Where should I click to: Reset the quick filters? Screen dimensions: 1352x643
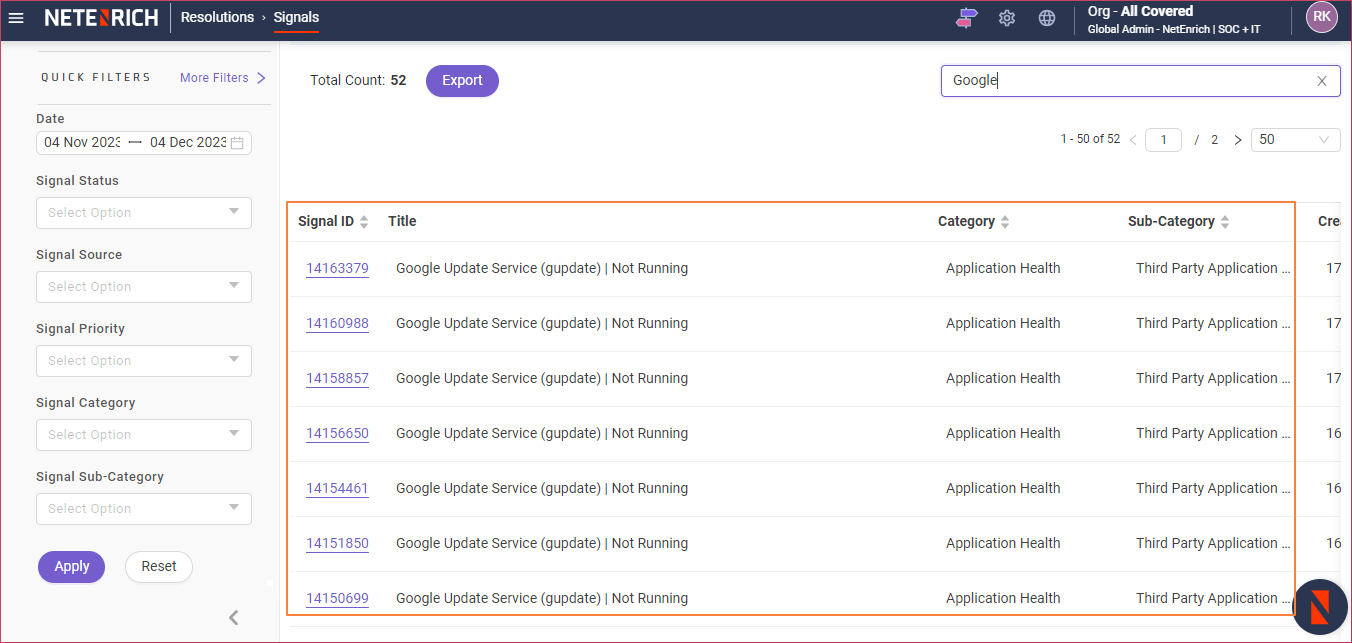[159, 567]
